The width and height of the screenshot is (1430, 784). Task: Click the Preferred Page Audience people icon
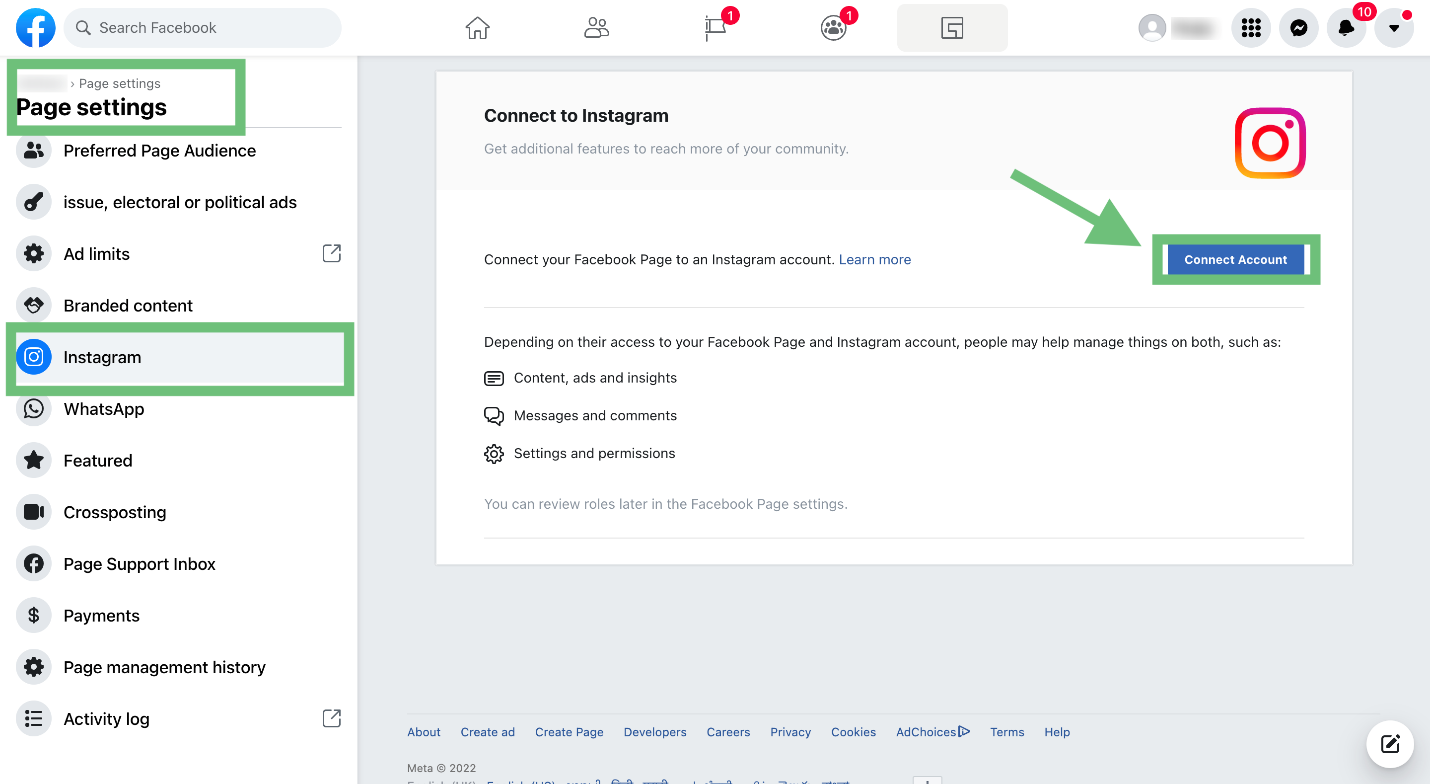pos(34,151)
